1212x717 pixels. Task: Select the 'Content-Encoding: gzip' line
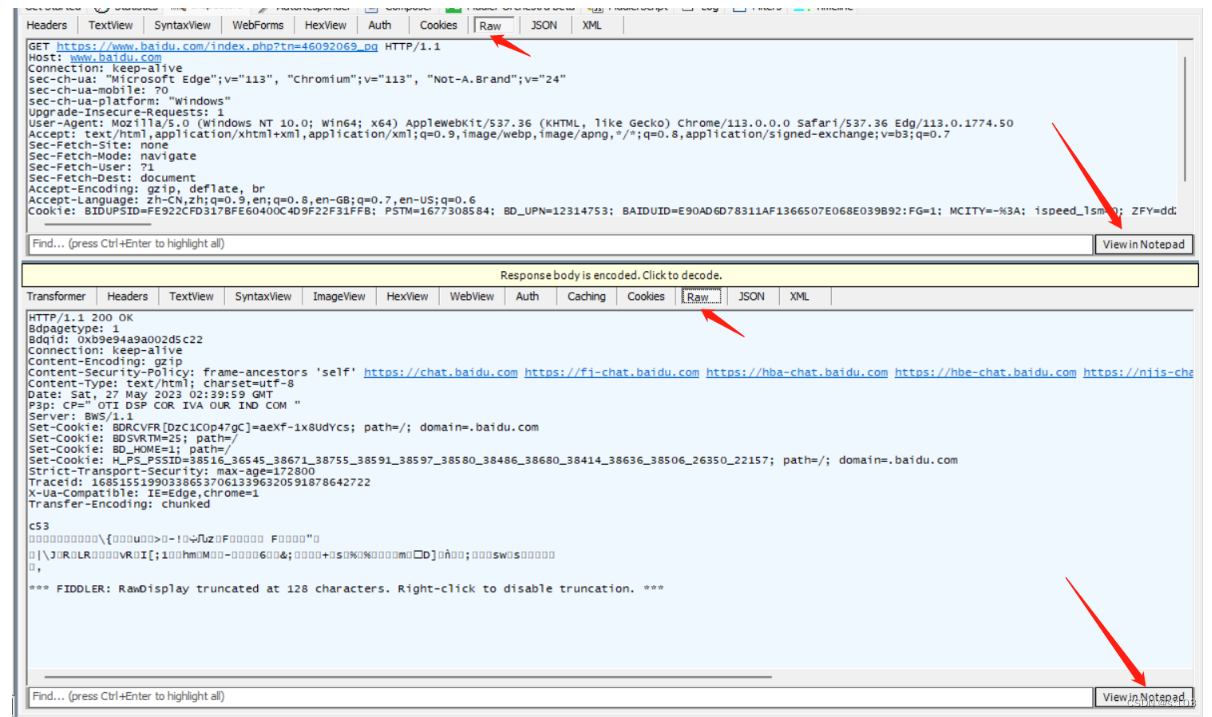[105, 361]
